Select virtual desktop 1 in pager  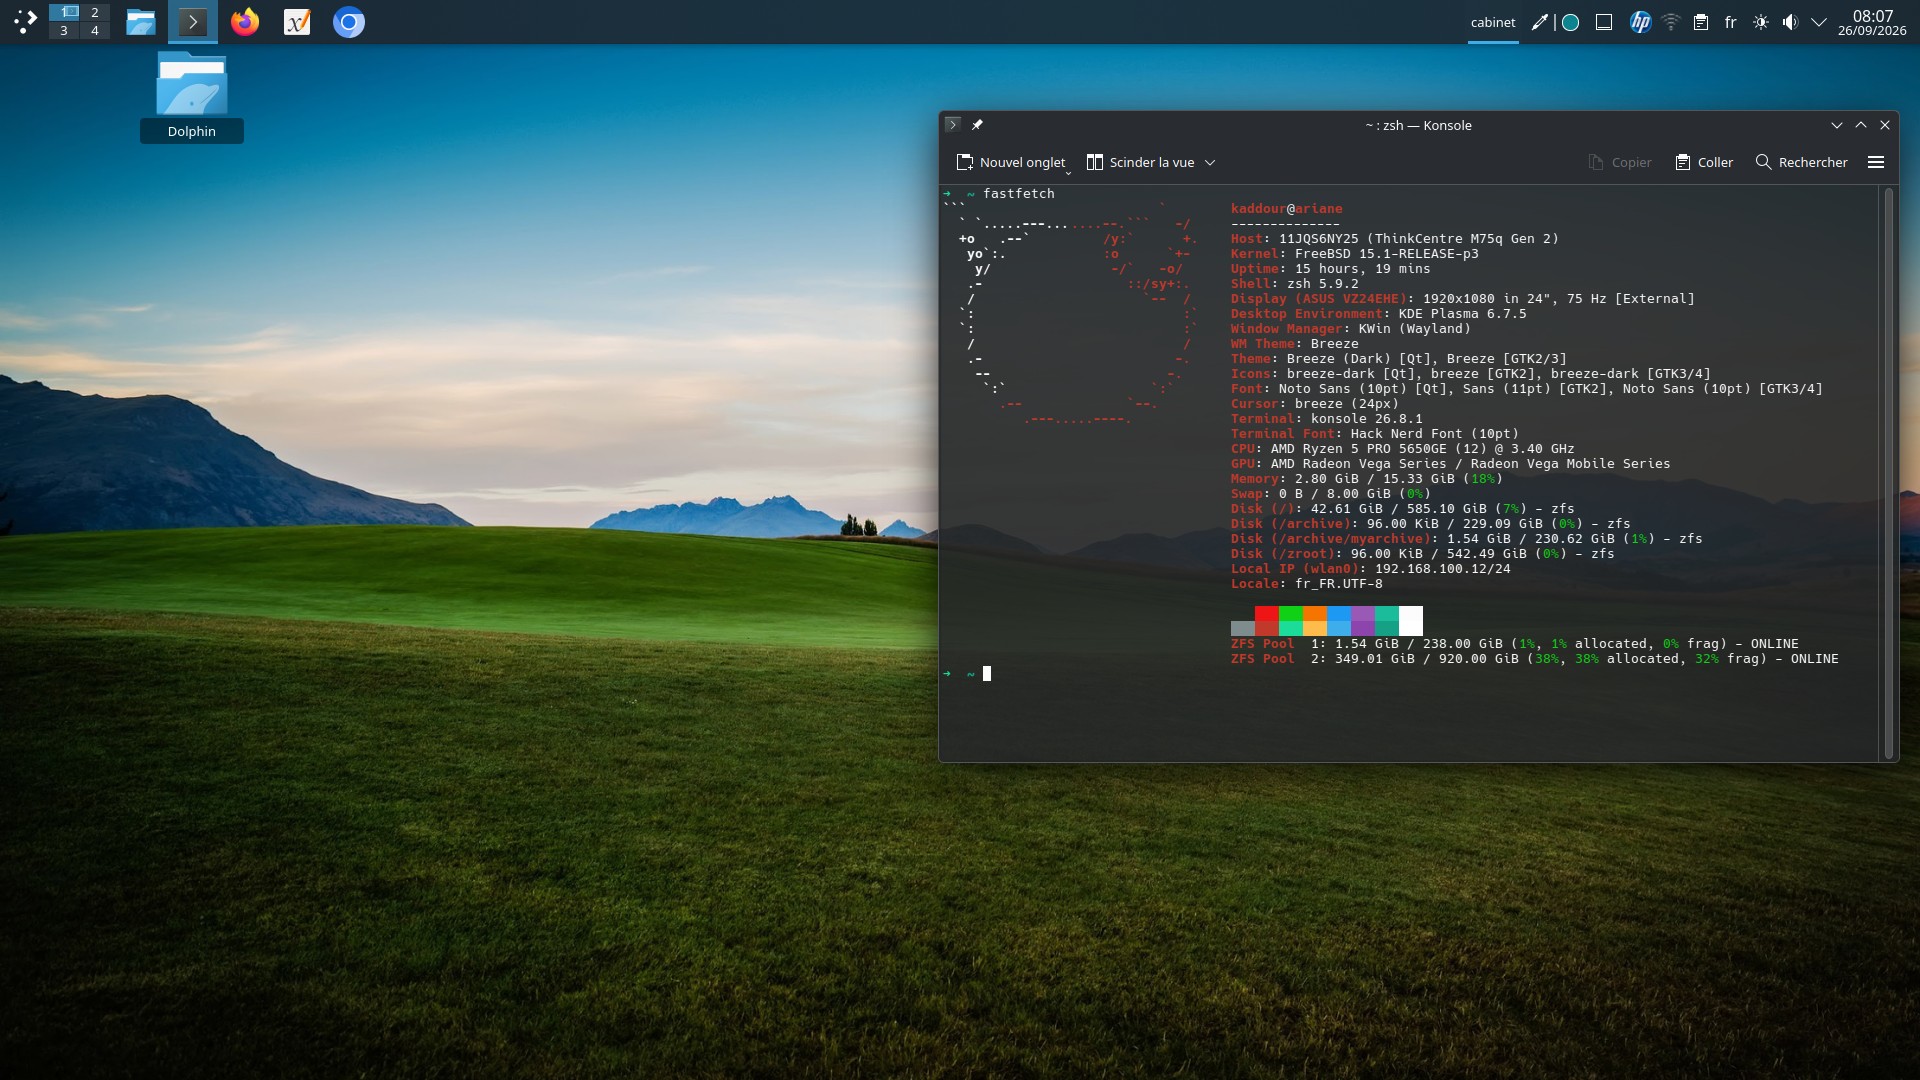click(64, 12)
